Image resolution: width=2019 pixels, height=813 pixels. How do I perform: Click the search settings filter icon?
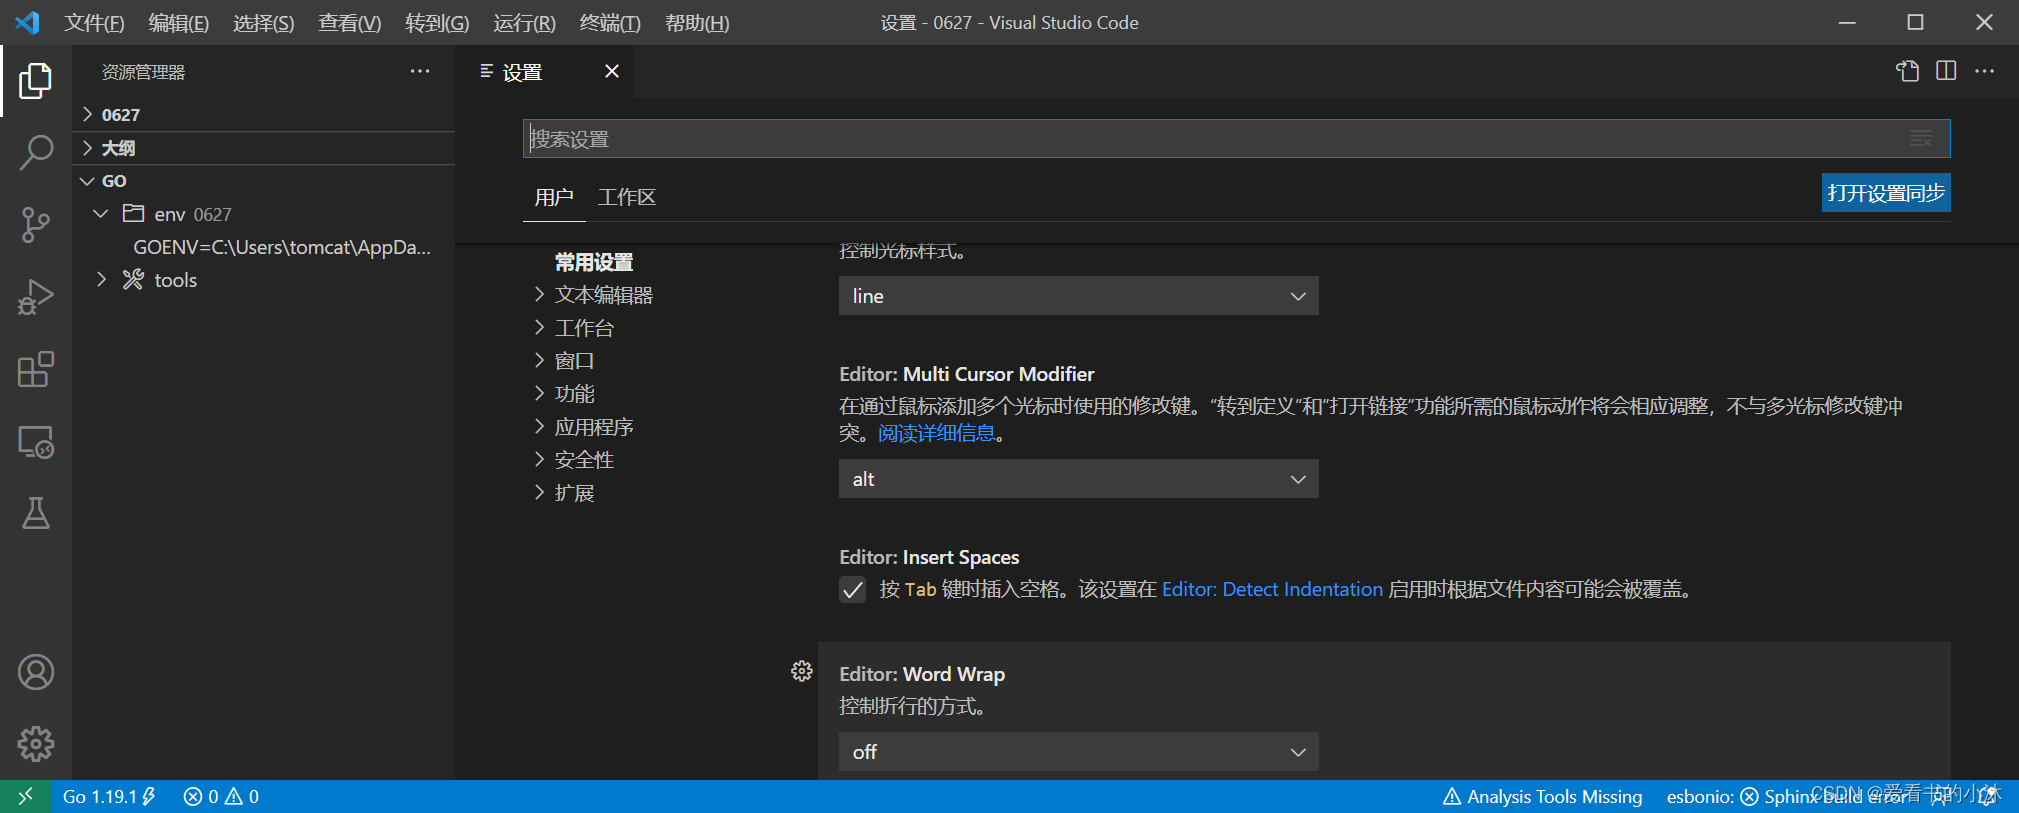pos(1921,139)
